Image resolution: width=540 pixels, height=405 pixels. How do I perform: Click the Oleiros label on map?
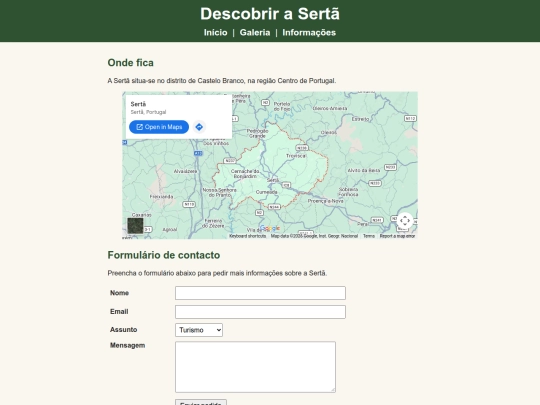(x=329, y=132)
